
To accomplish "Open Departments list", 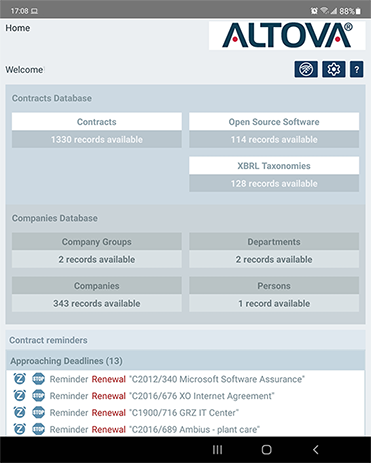I will [x=274, y=241].
